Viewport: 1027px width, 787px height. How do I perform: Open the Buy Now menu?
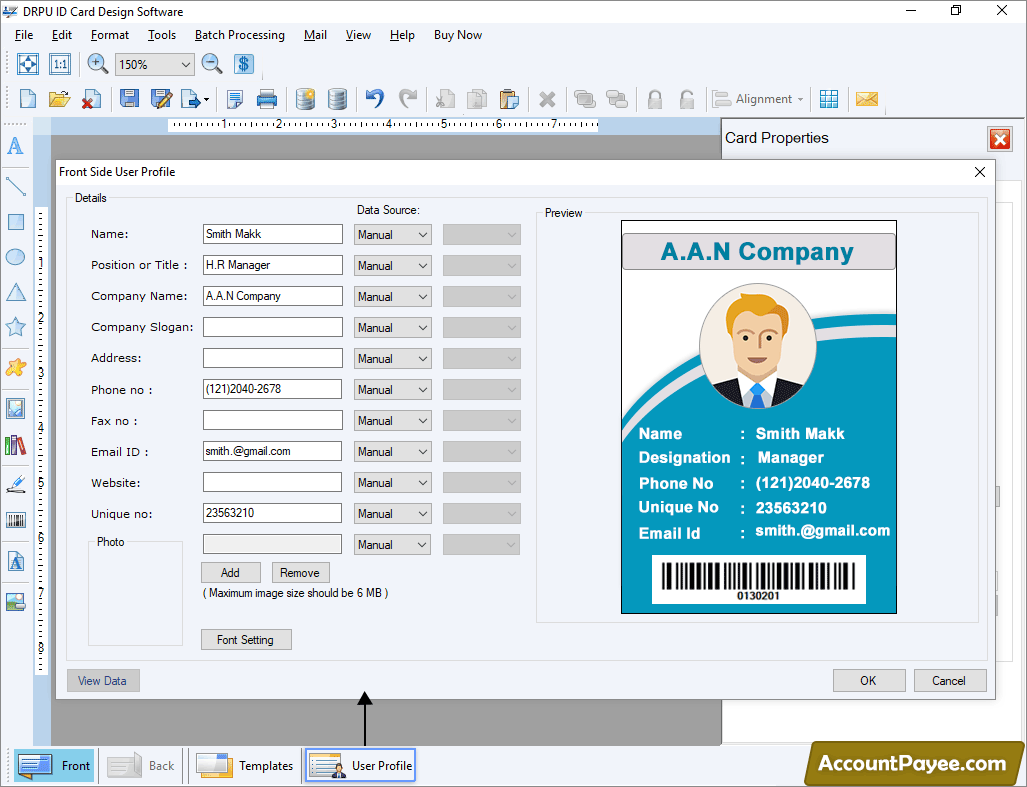click(458, 35)
